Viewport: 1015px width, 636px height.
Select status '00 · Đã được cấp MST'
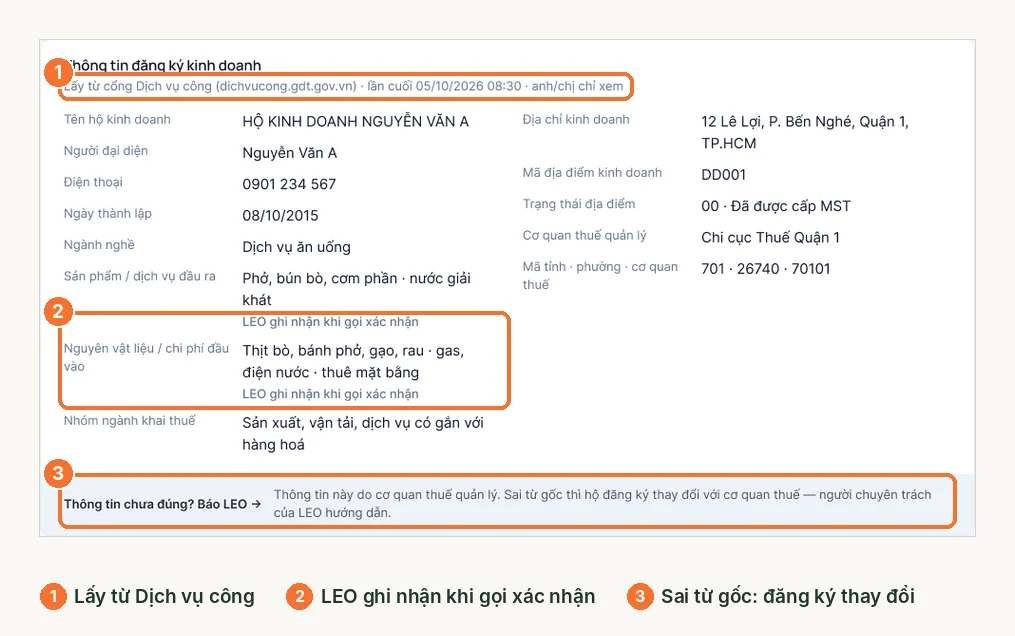point(775,206)
